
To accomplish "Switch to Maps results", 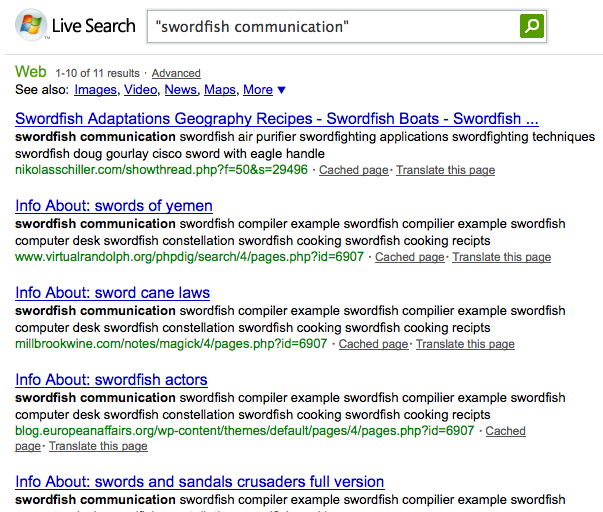I will coord(220,90).
